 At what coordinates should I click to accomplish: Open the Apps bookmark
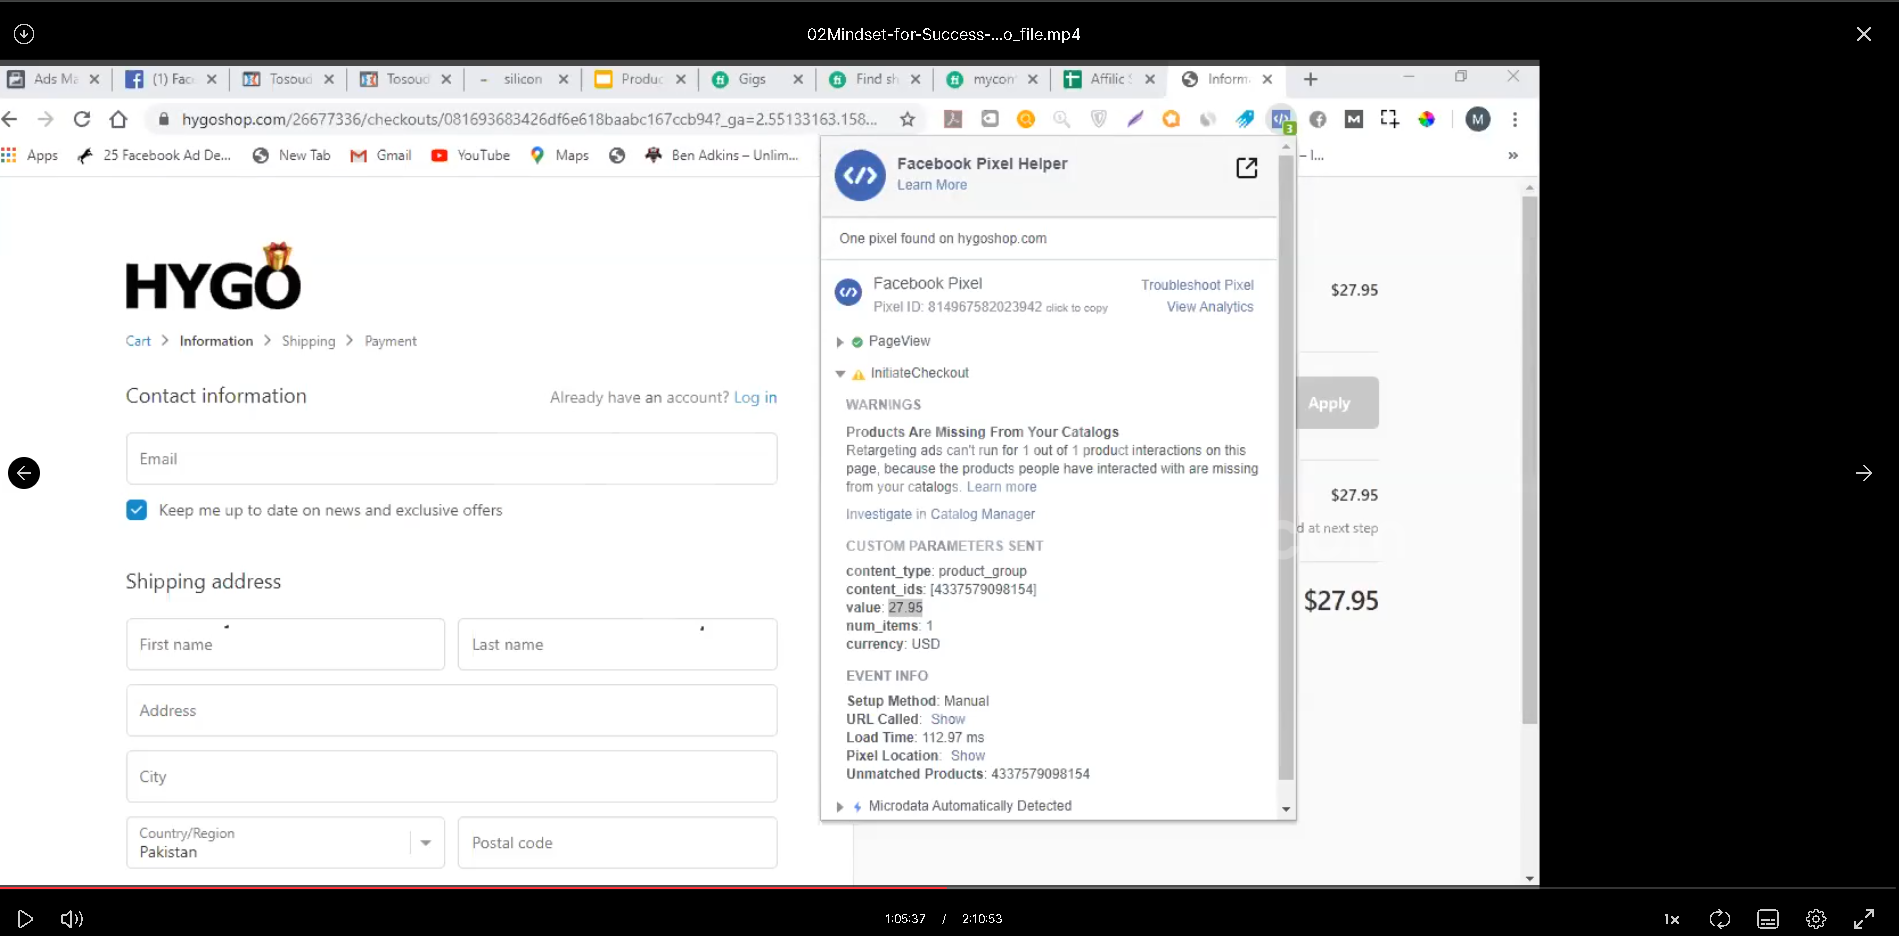[30, 155]
